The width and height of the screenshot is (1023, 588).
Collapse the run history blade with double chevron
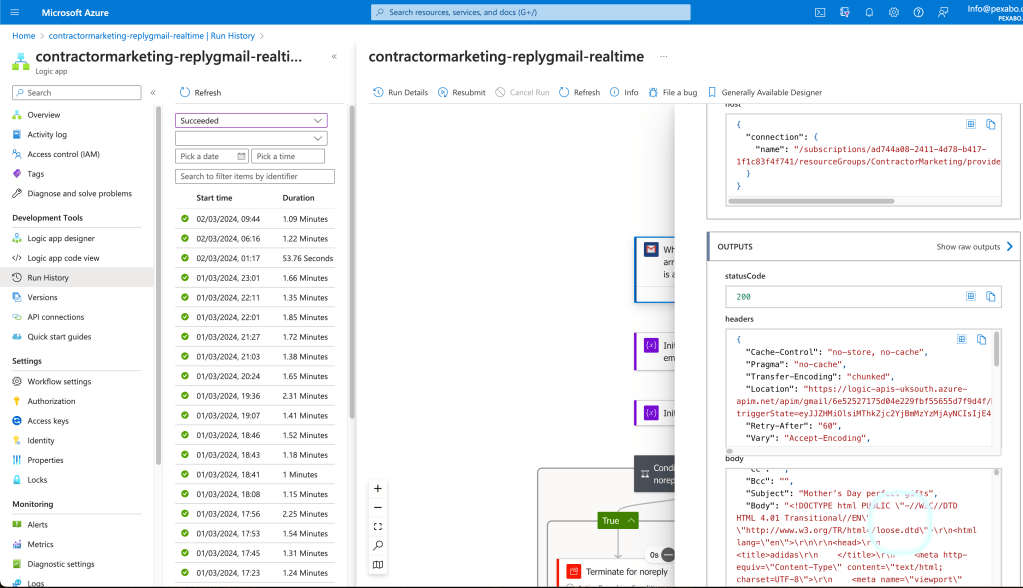click(x=334, y=57)
